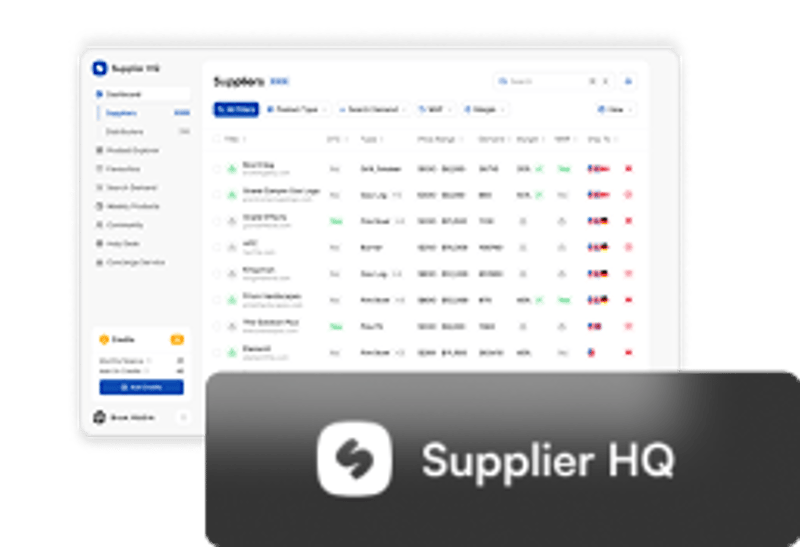The image size is (800, 547).
Task: Click the orange badge in Credits card
Action: coord(177,339)
